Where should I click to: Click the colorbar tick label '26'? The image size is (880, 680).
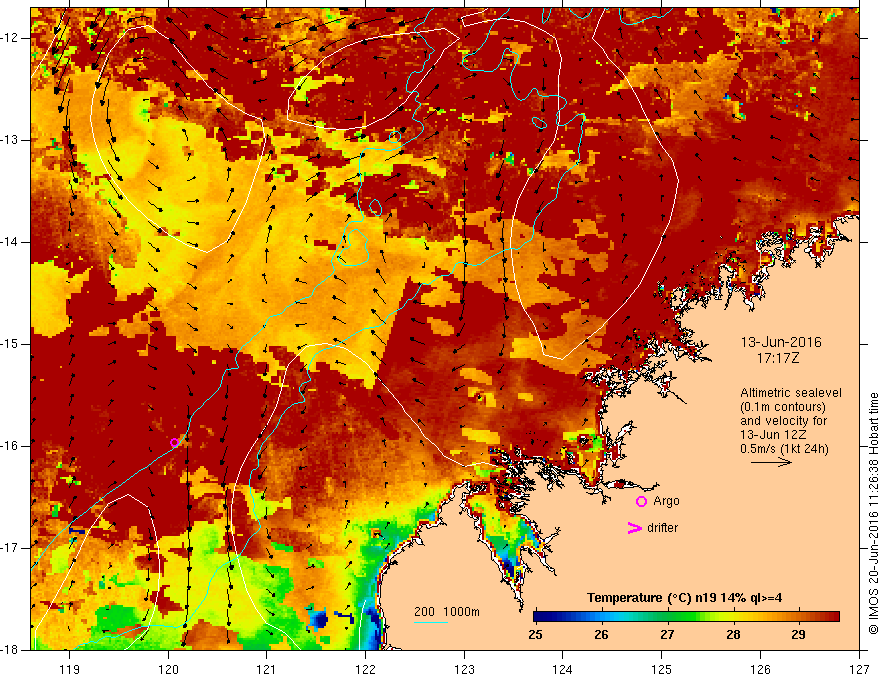click(602, 635)
